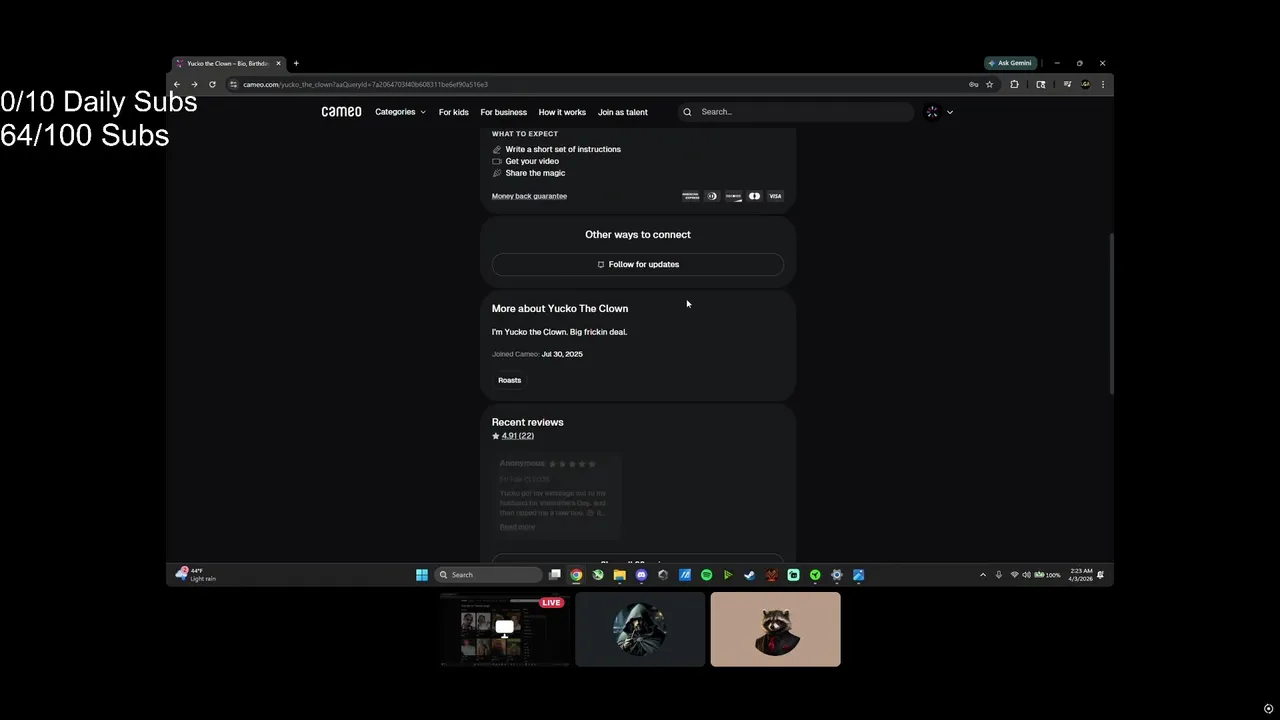Click the Mastercard payment icon
Viewport: 1280px width, 720px height.
pos(754,196)
